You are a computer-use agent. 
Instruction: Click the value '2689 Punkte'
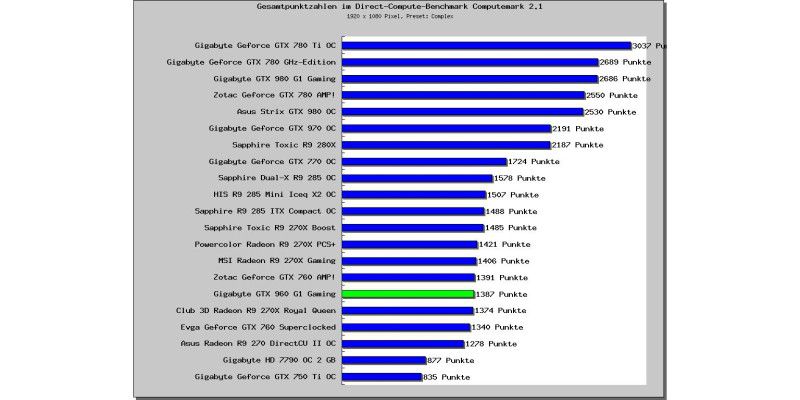(625, 62)
